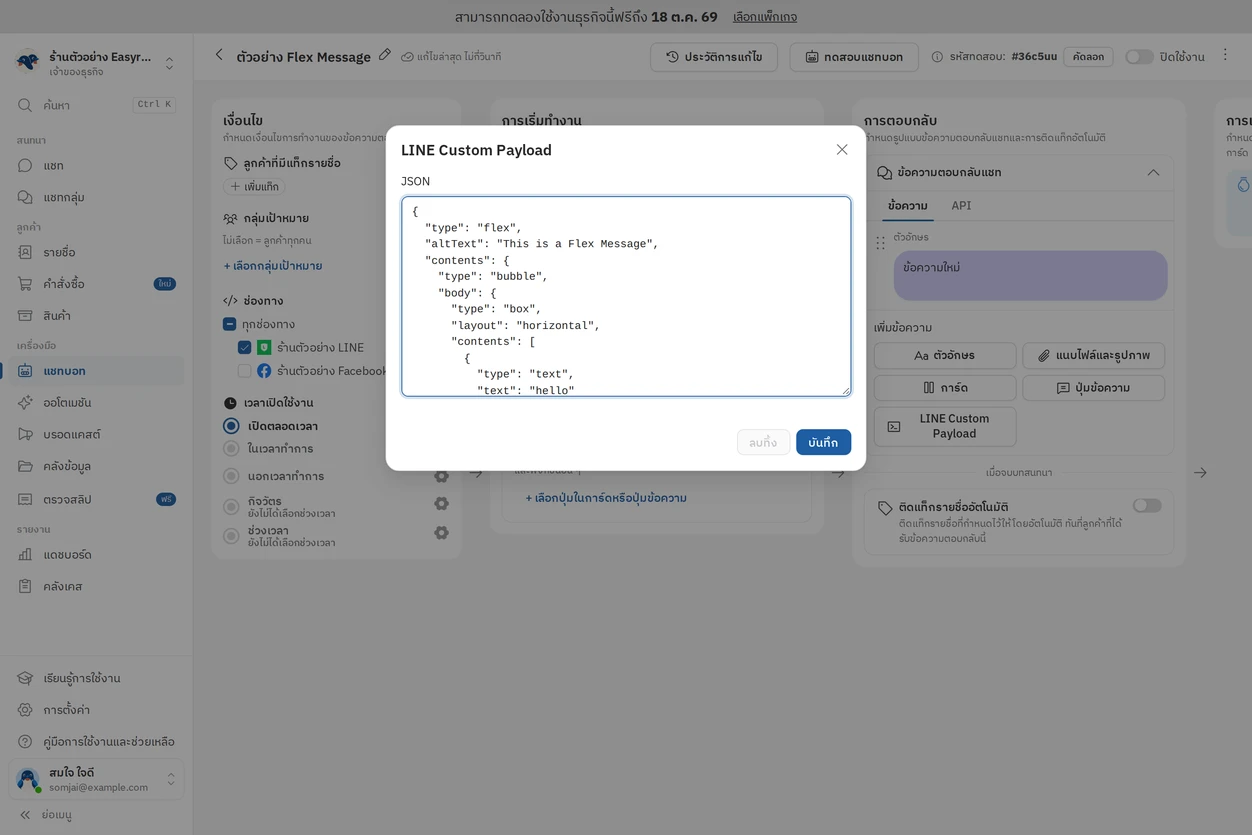1252x835 pixels.
Task: Copy the test code with คัดลอก
Action: [x=1088, y=57]
